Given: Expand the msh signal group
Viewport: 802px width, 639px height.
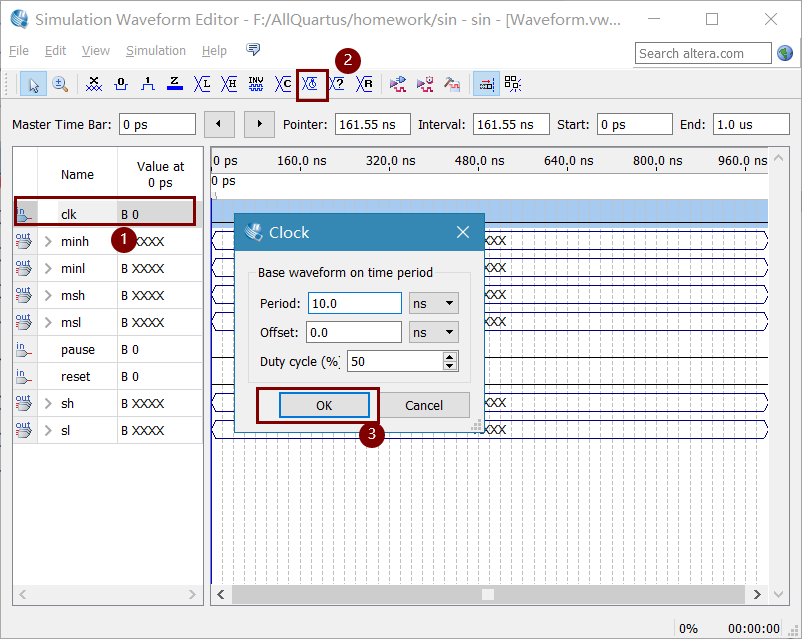Looking at the screenshot, I should pos(48,296).
